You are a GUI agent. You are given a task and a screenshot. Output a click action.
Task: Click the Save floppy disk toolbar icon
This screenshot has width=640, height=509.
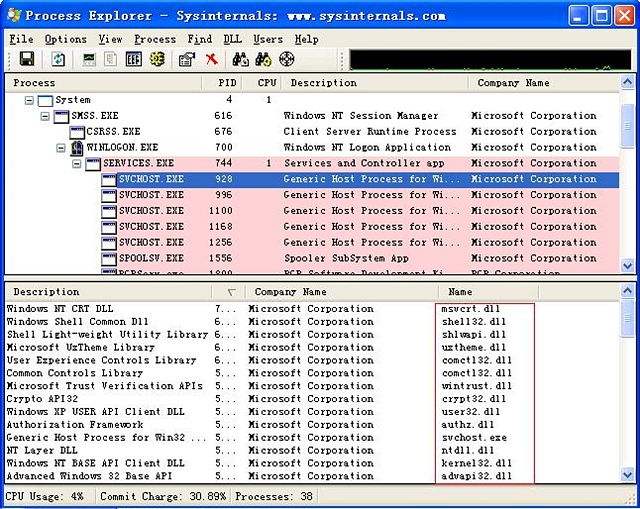tap(27, 60)
